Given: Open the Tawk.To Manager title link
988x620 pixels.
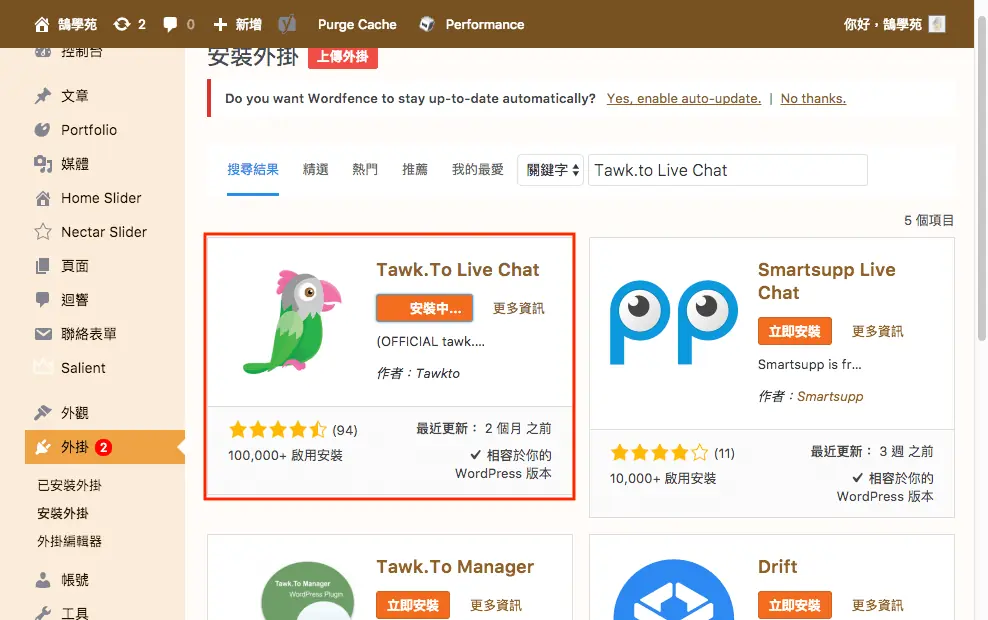Looking at the screenshot, I should 455,566.
